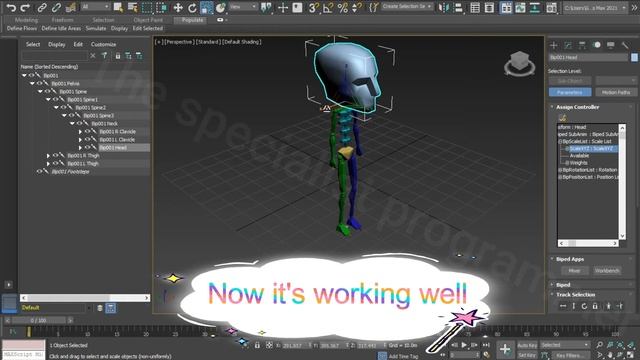Expand the Bip001 L Clavicle node
Viewport: 640px width, 360px height.
click(x=80, y=140)
